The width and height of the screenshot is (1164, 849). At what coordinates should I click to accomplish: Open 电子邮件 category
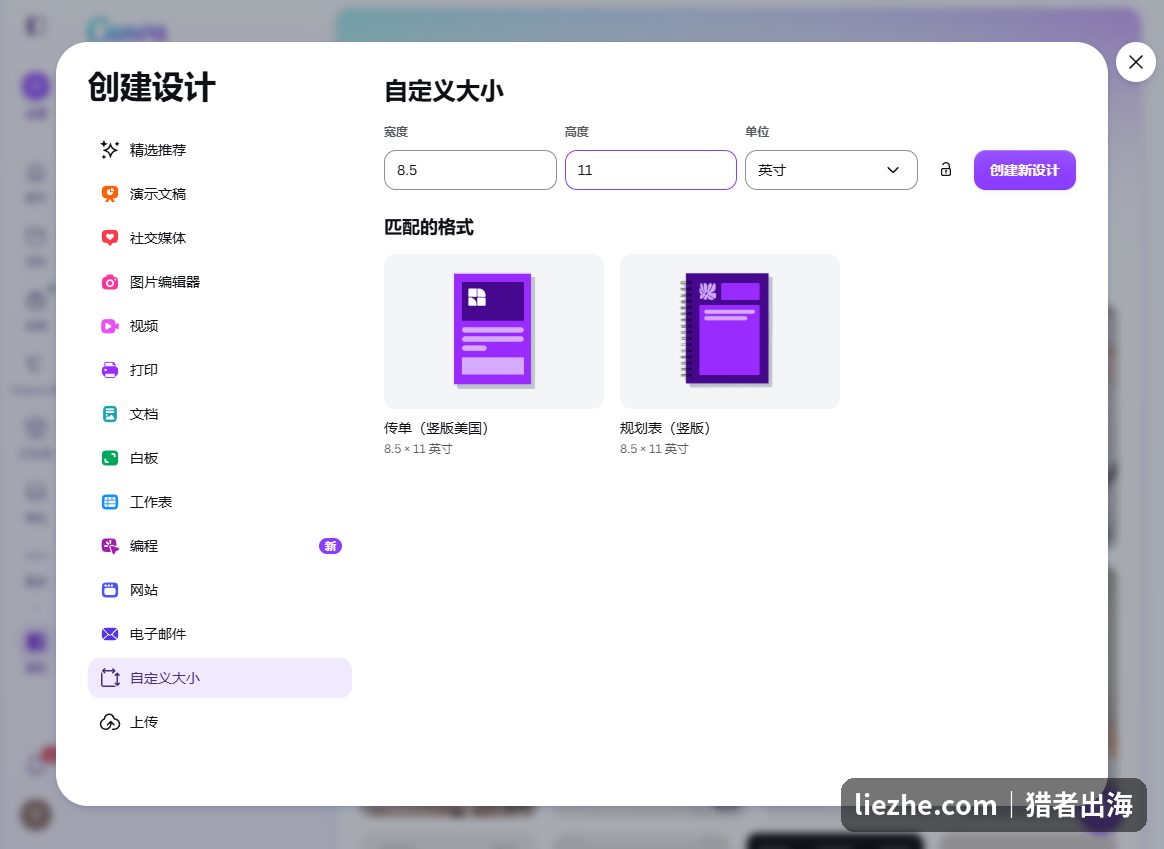[220, 634]
